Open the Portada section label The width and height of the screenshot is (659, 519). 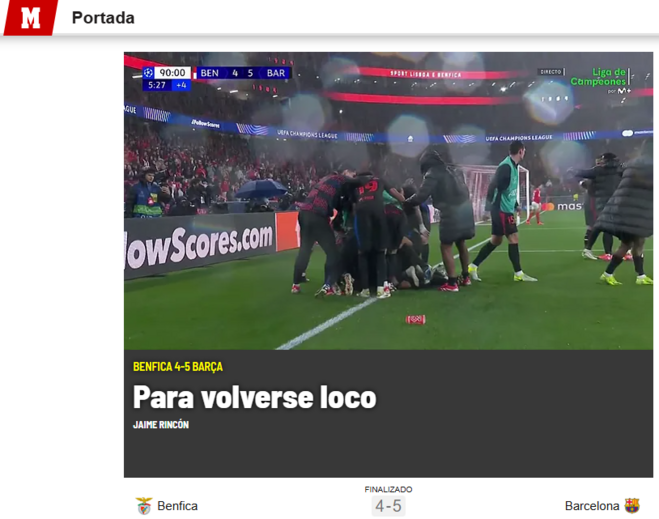(x=103, y=18)
